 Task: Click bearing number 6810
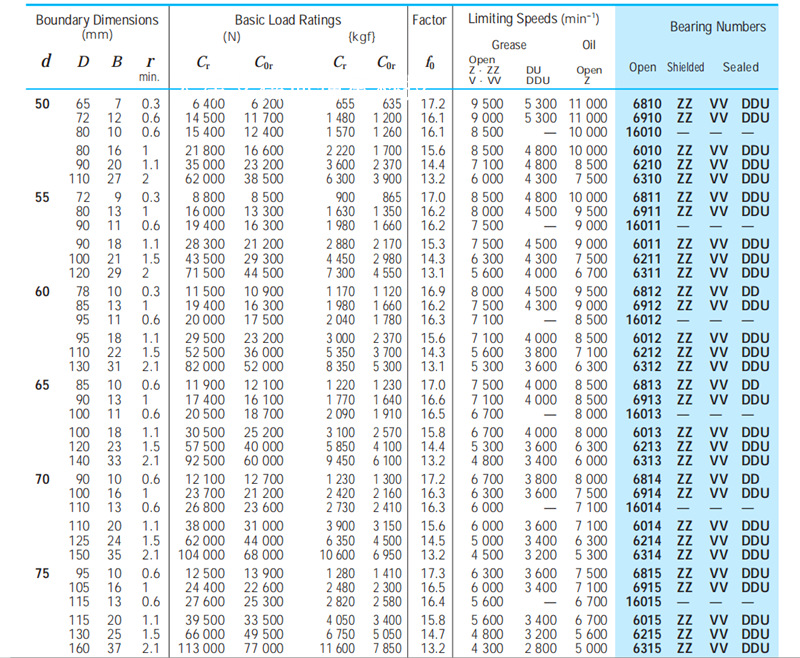pos(647,103)
